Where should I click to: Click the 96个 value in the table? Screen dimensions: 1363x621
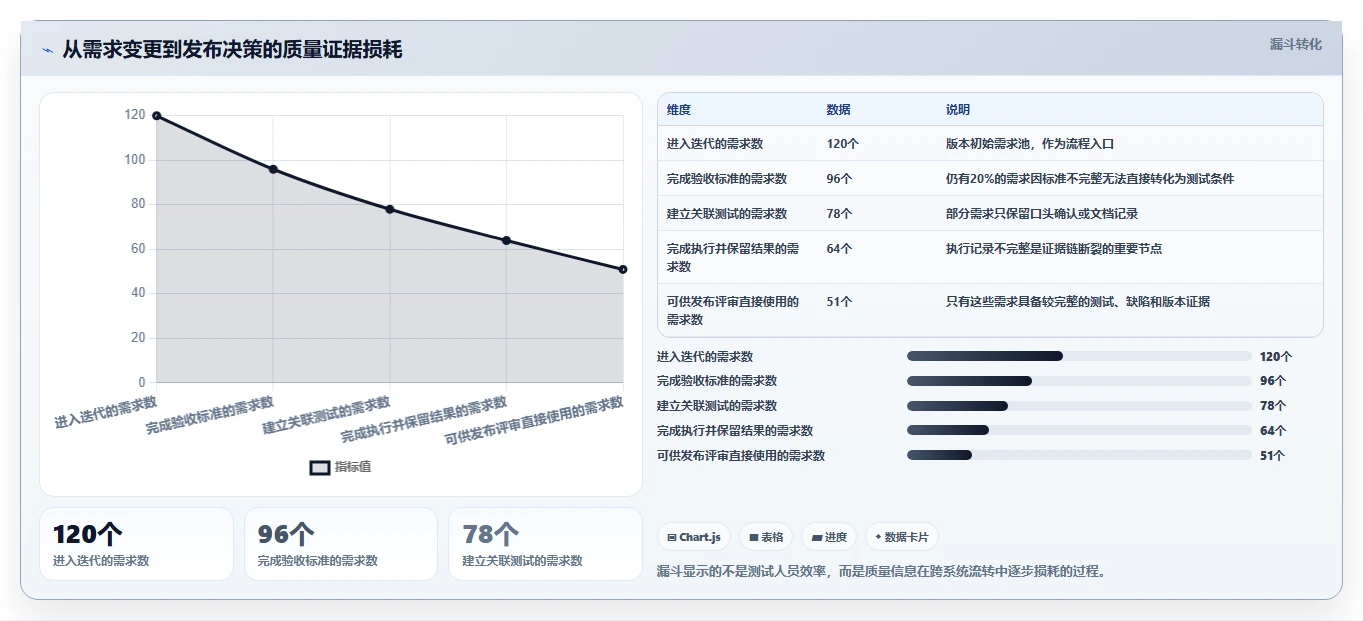(x=840, y=179)
